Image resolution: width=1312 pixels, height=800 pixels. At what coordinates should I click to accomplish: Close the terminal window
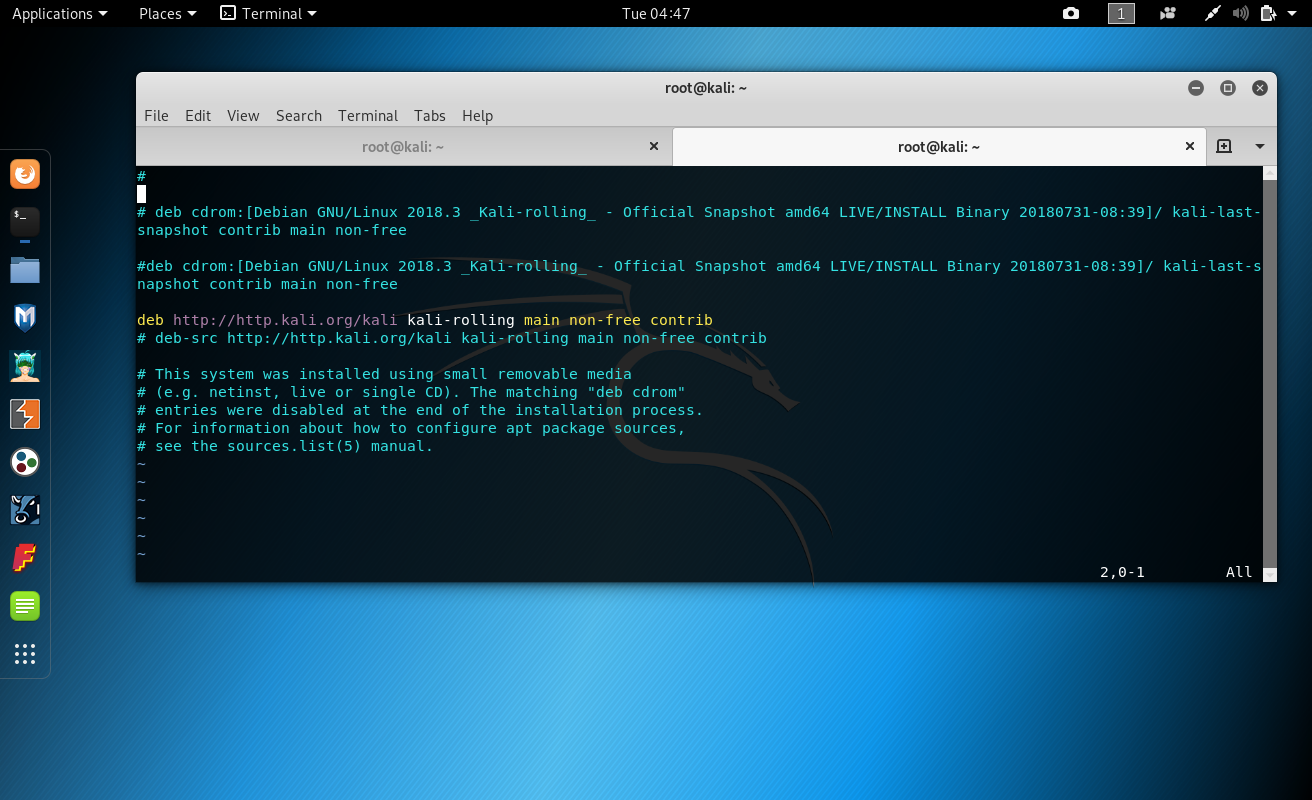(1260, 88)
